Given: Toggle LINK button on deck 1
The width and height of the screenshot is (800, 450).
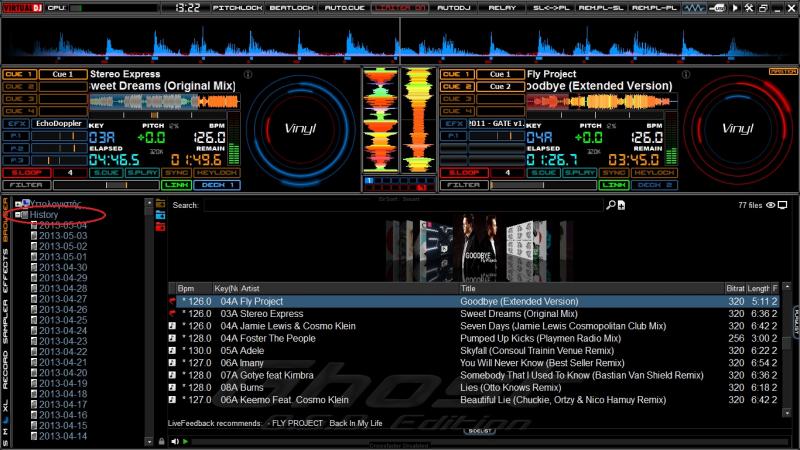Looking at the screenshot, I should [177, 185].
